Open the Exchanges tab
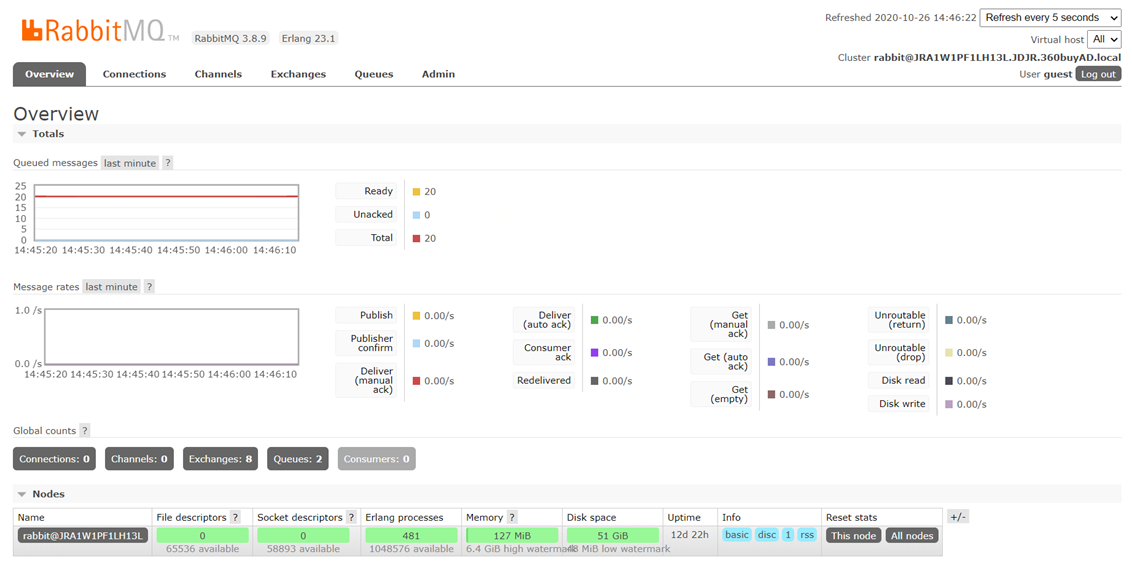Screen dimensions: 1132x565 [298, 74]
